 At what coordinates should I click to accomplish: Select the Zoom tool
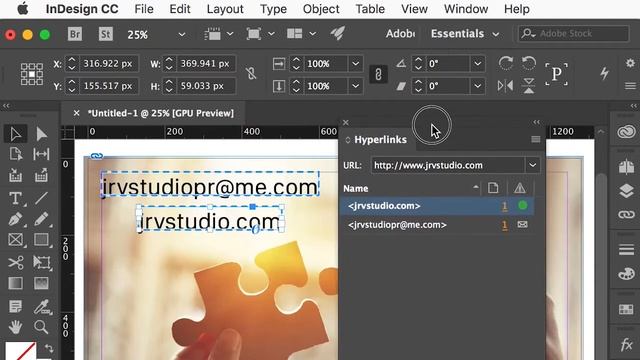click(x=41, y=327)
